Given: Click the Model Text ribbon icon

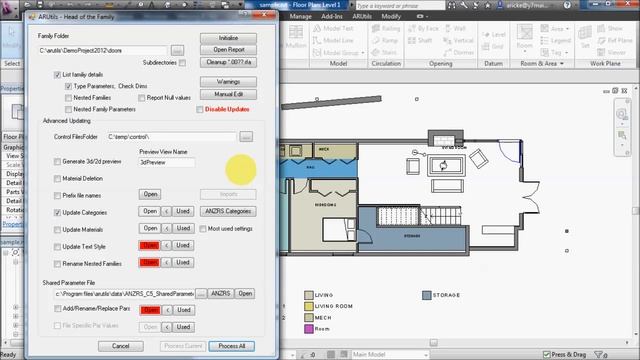Looking at the screenshot, I should tap(318, 29).
